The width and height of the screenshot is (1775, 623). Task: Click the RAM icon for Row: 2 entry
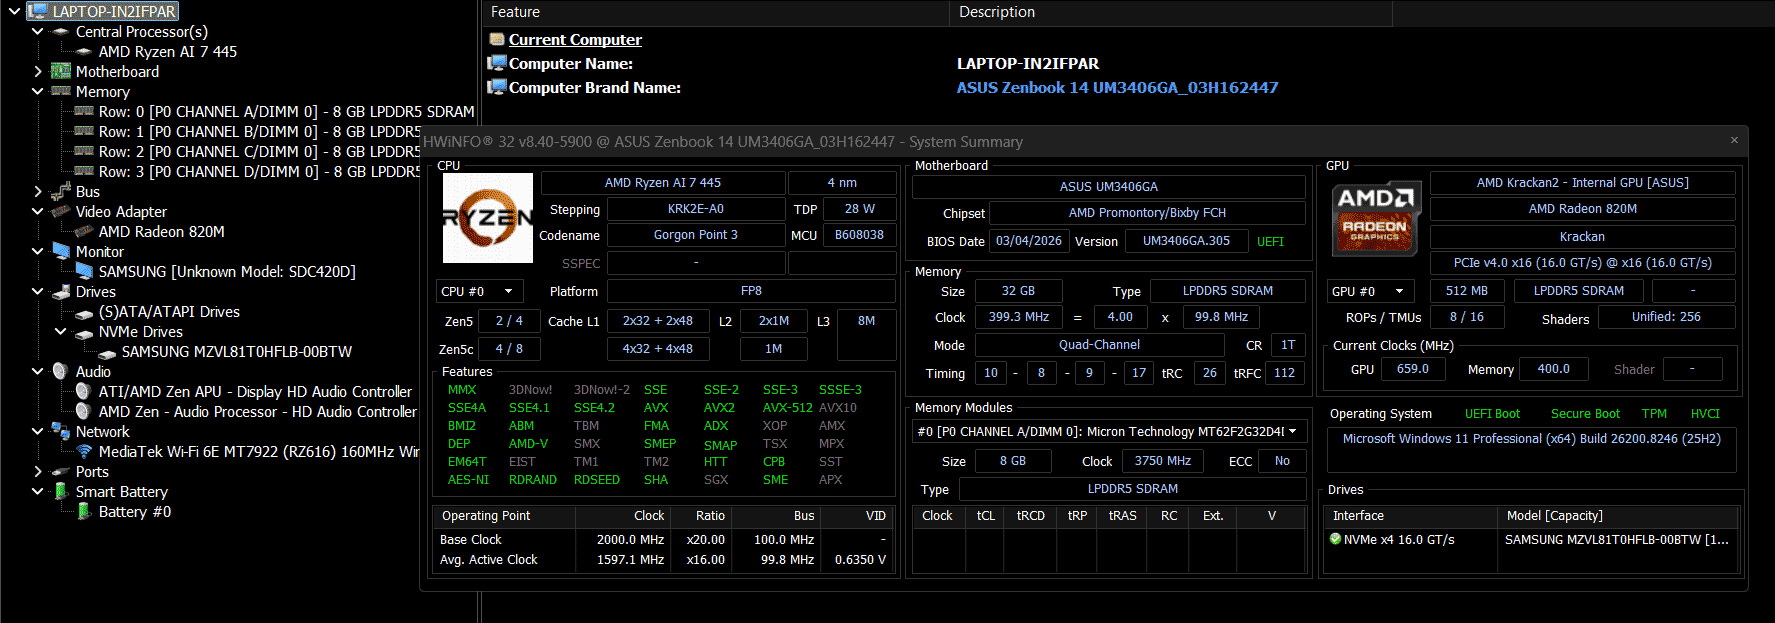coord(84,152)
